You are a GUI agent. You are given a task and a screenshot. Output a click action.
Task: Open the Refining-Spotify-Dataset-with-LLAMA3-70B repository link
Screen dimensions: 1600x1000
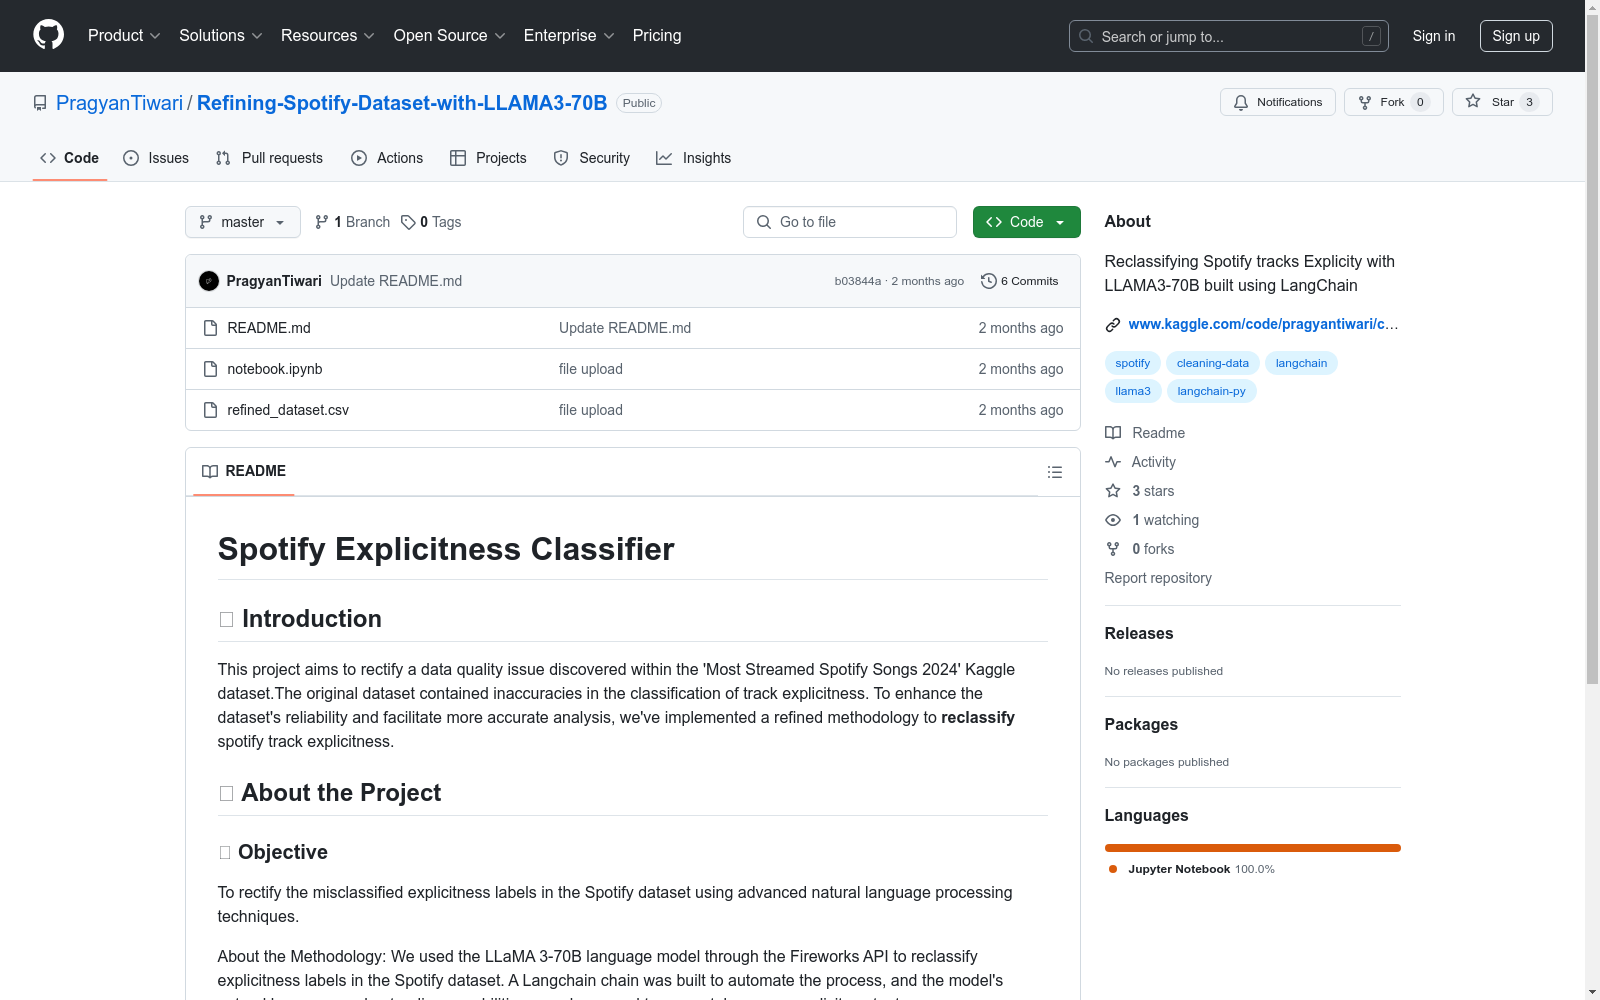tap(402, 103)
